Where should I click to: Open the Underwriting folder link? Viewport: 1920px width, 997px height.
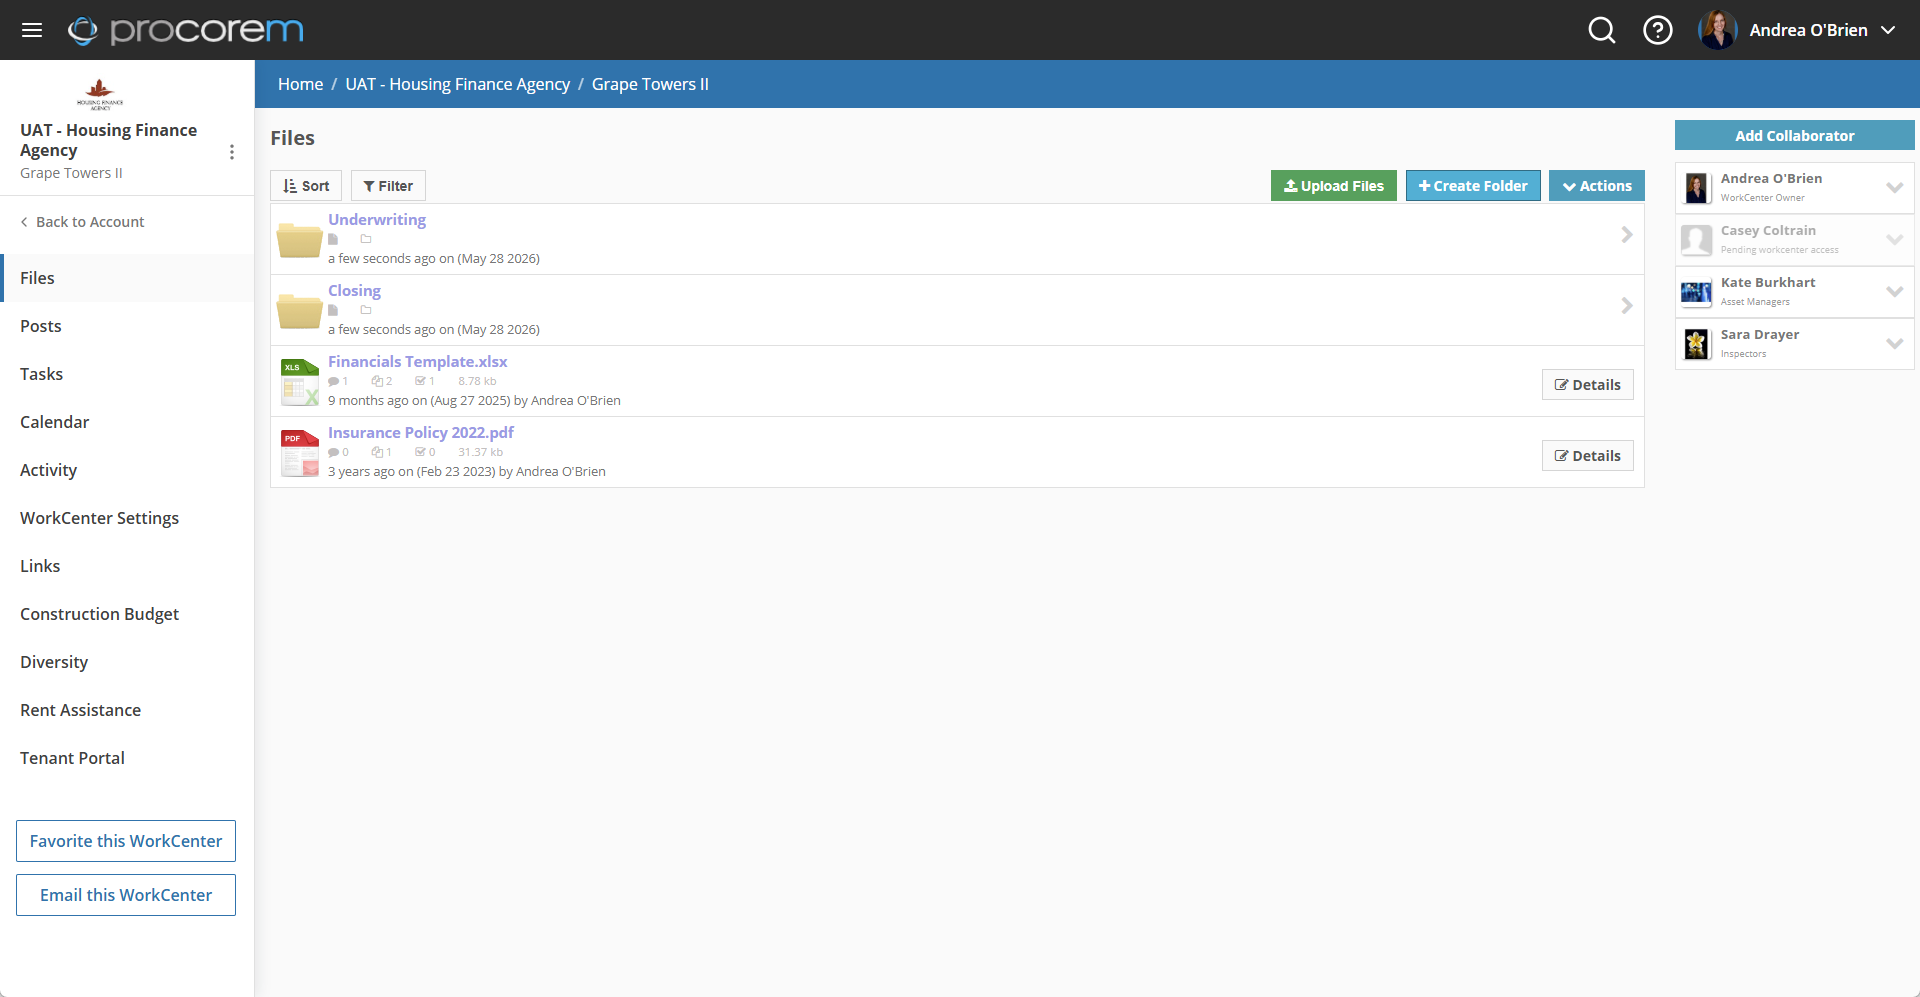tap(377, 219)
